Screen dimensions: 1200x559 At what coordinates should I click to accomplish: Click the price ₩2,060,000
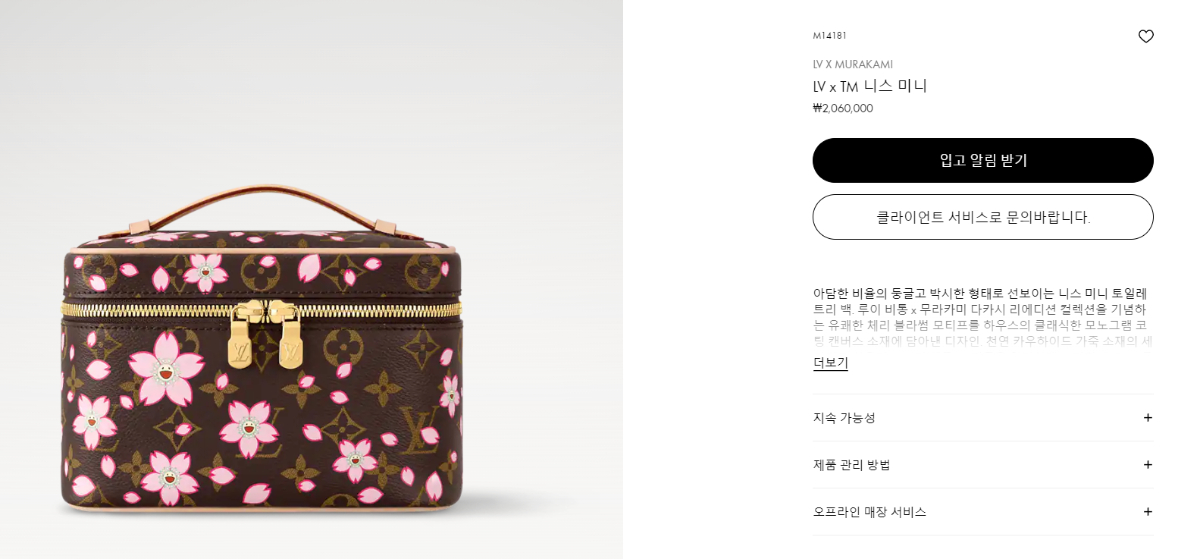843,108
